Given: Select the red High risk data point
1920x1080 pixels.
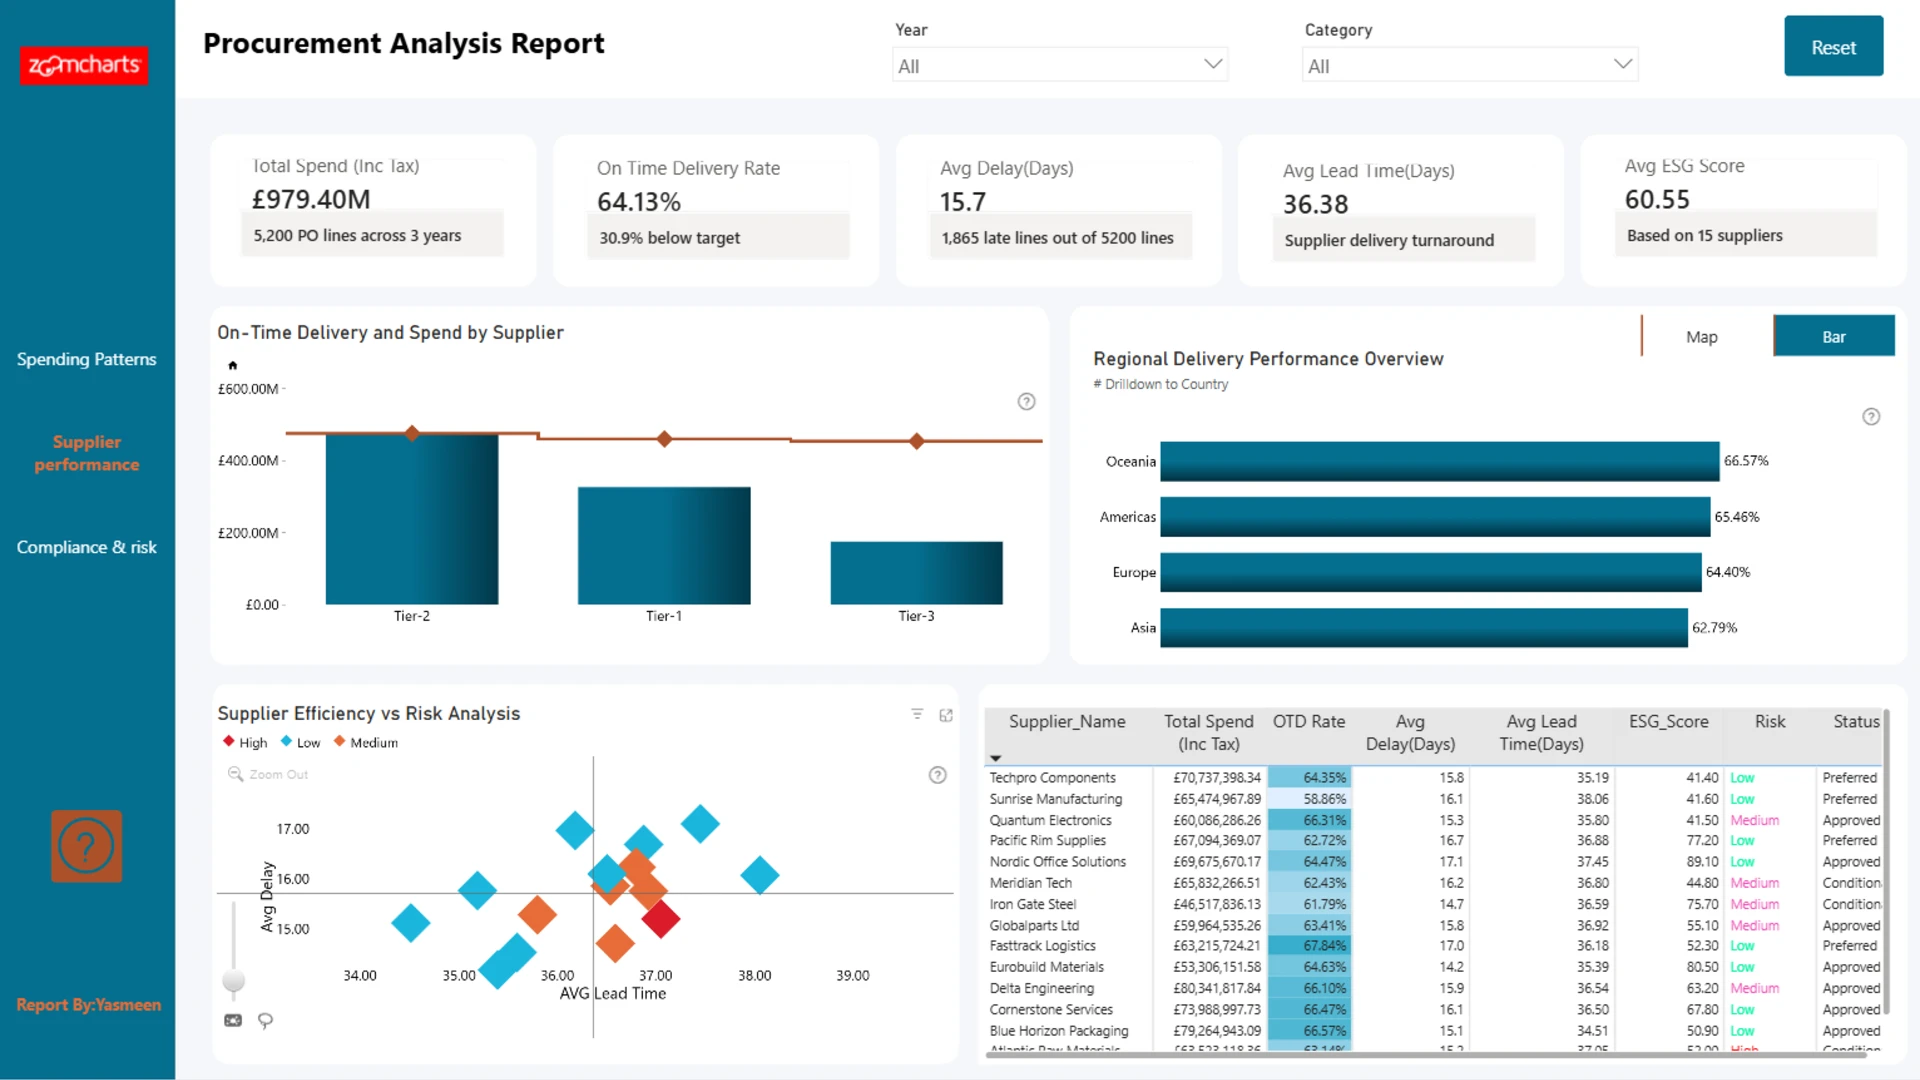Looking at the screenshot, I should pos(661,918).
